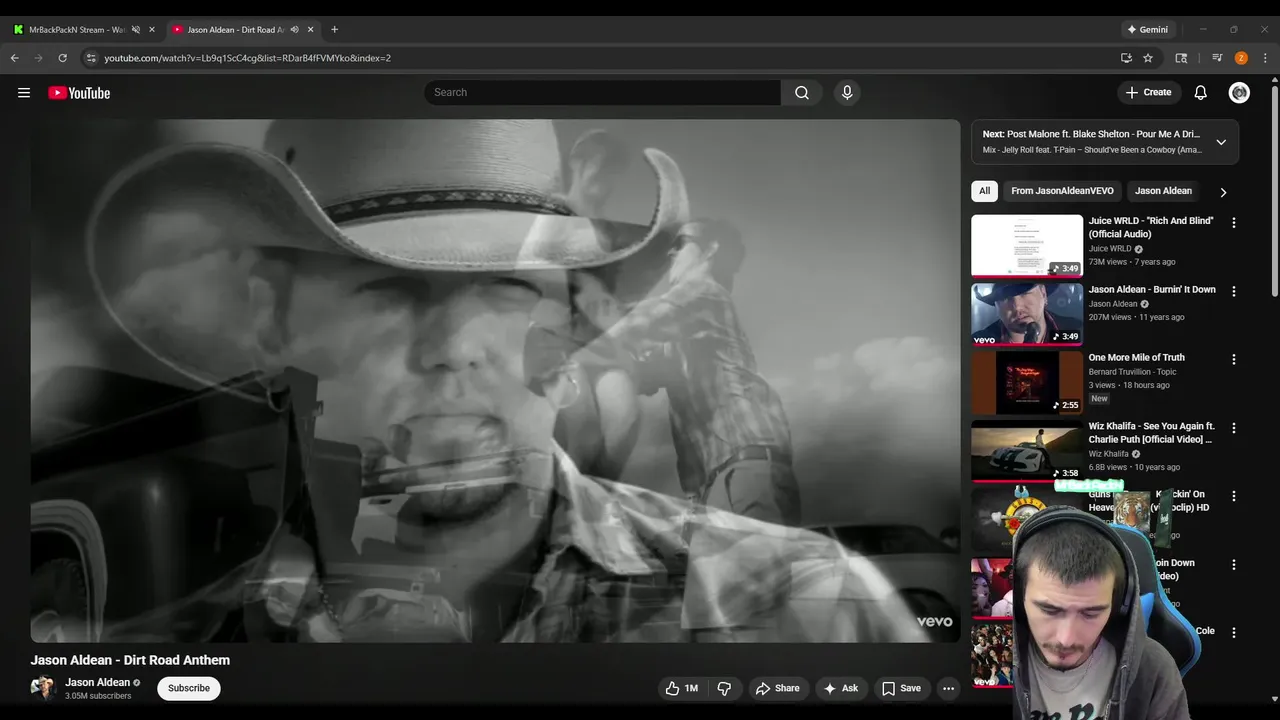This screenshot has height=720, width=1280.
Task: Go to YouTube home via logo
Action: 79,93
